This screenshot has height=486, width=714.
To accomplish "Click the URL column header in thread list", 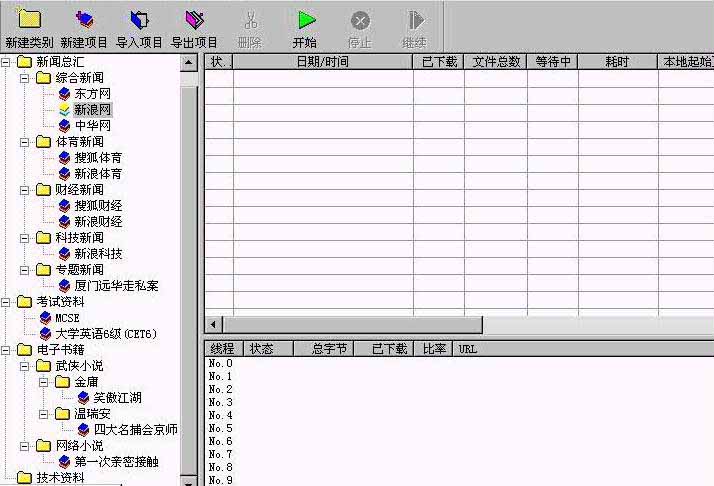I will click(x=467, y=349).
